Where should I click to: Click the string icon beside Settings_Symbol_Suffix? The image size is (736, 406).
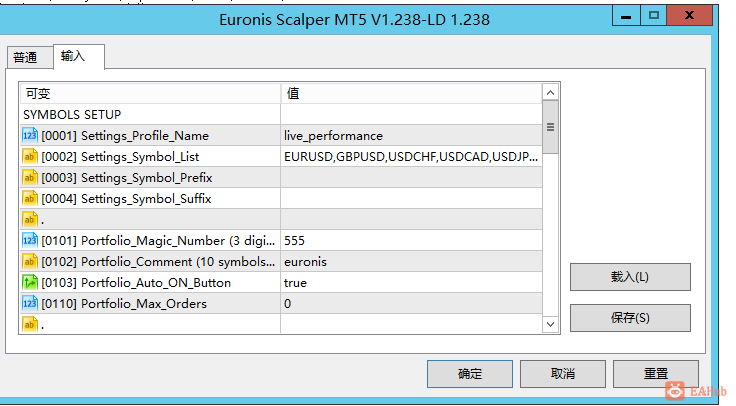pos(30,199)
